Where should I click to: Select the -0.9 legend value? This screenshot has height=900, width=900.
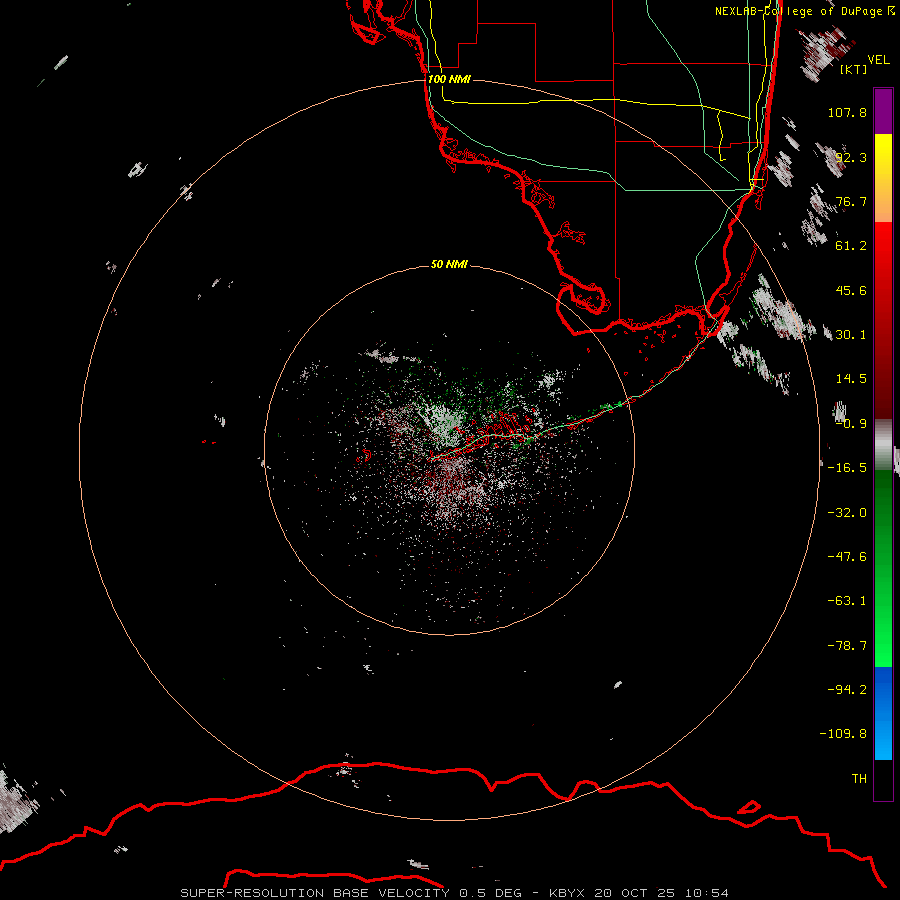click(851, 424)
